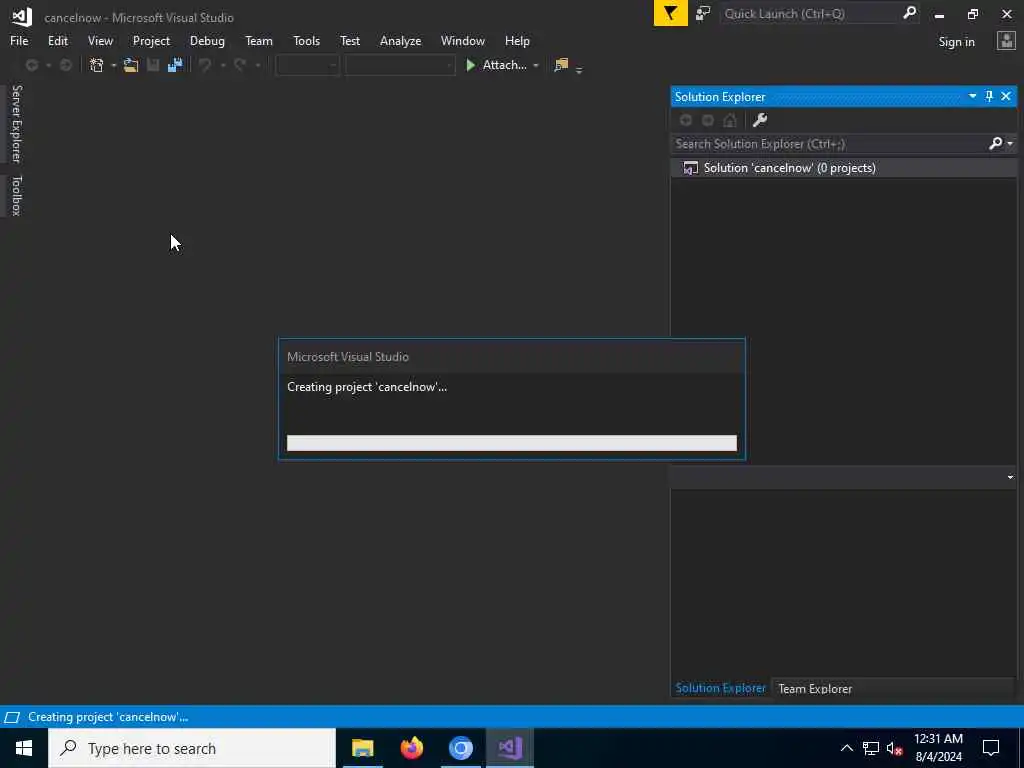Click the Back button in Solution Explorer
Viewport: 1024px width, 768px height.
[x=686, y=120]
